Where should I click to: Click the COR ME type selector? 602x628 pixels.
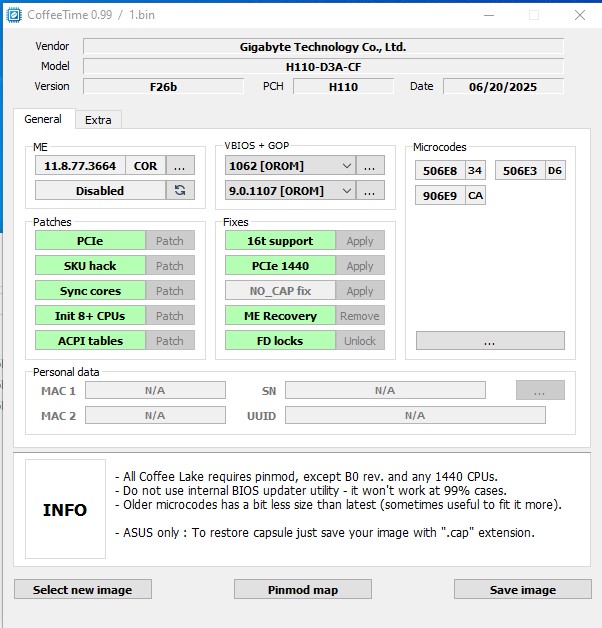point(145,166)
